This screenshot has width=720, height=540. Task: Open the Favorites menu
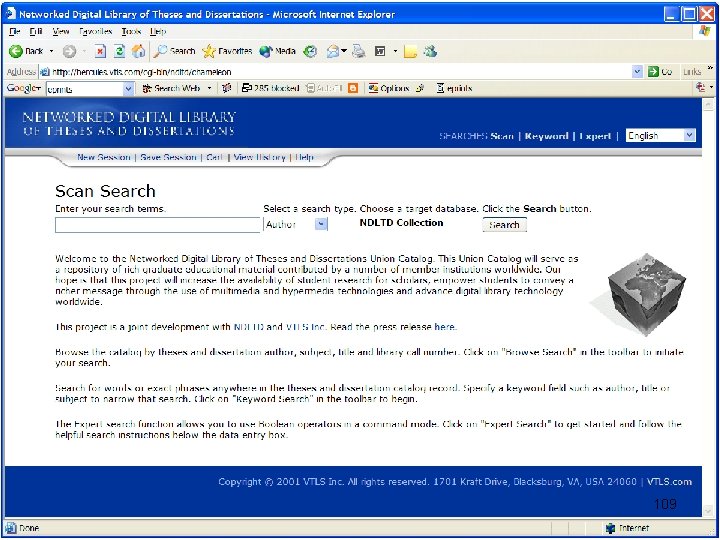(x=96, y=31)
